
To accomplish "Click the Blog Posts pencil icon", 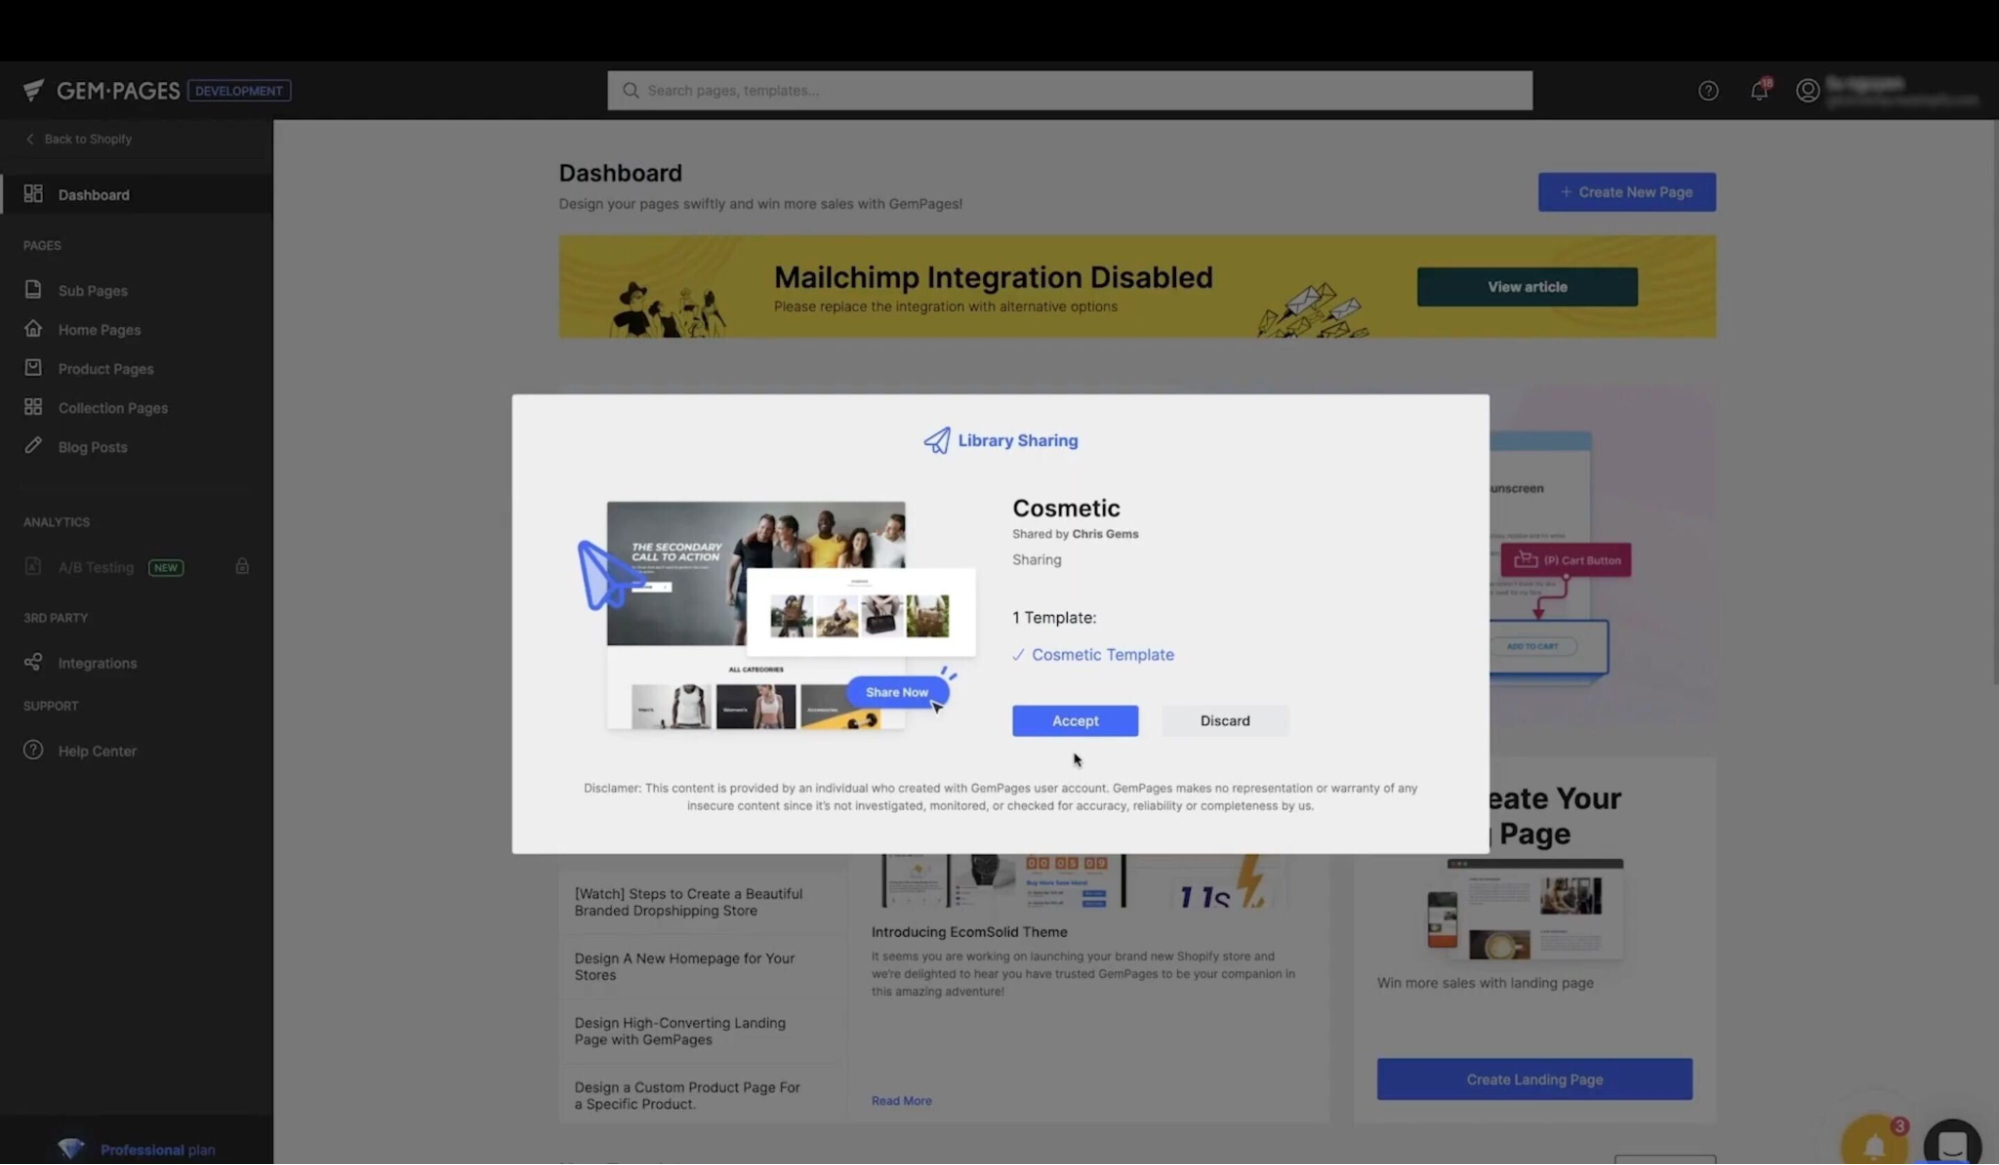I will pos(33,445).
